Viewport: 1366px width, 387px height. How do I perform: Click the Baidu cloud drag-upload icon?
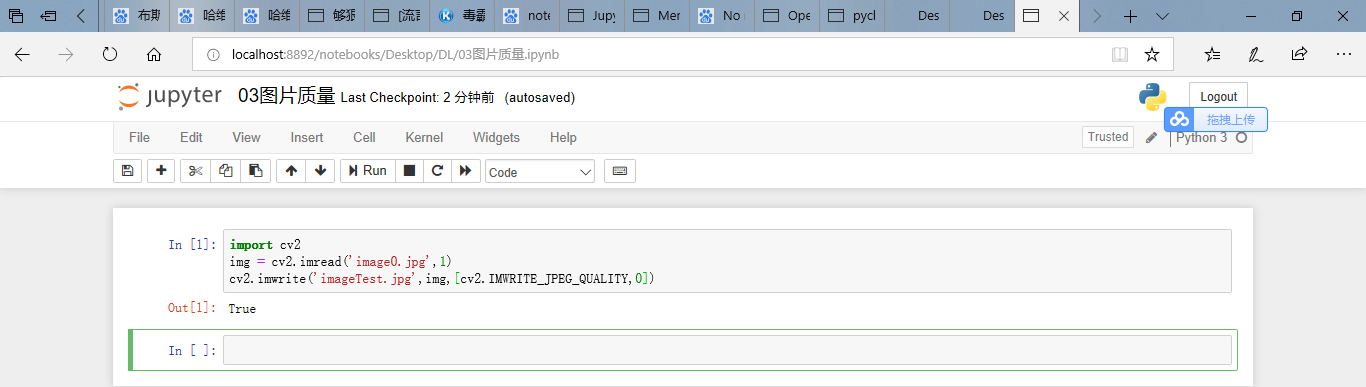tap(1180, 119)
